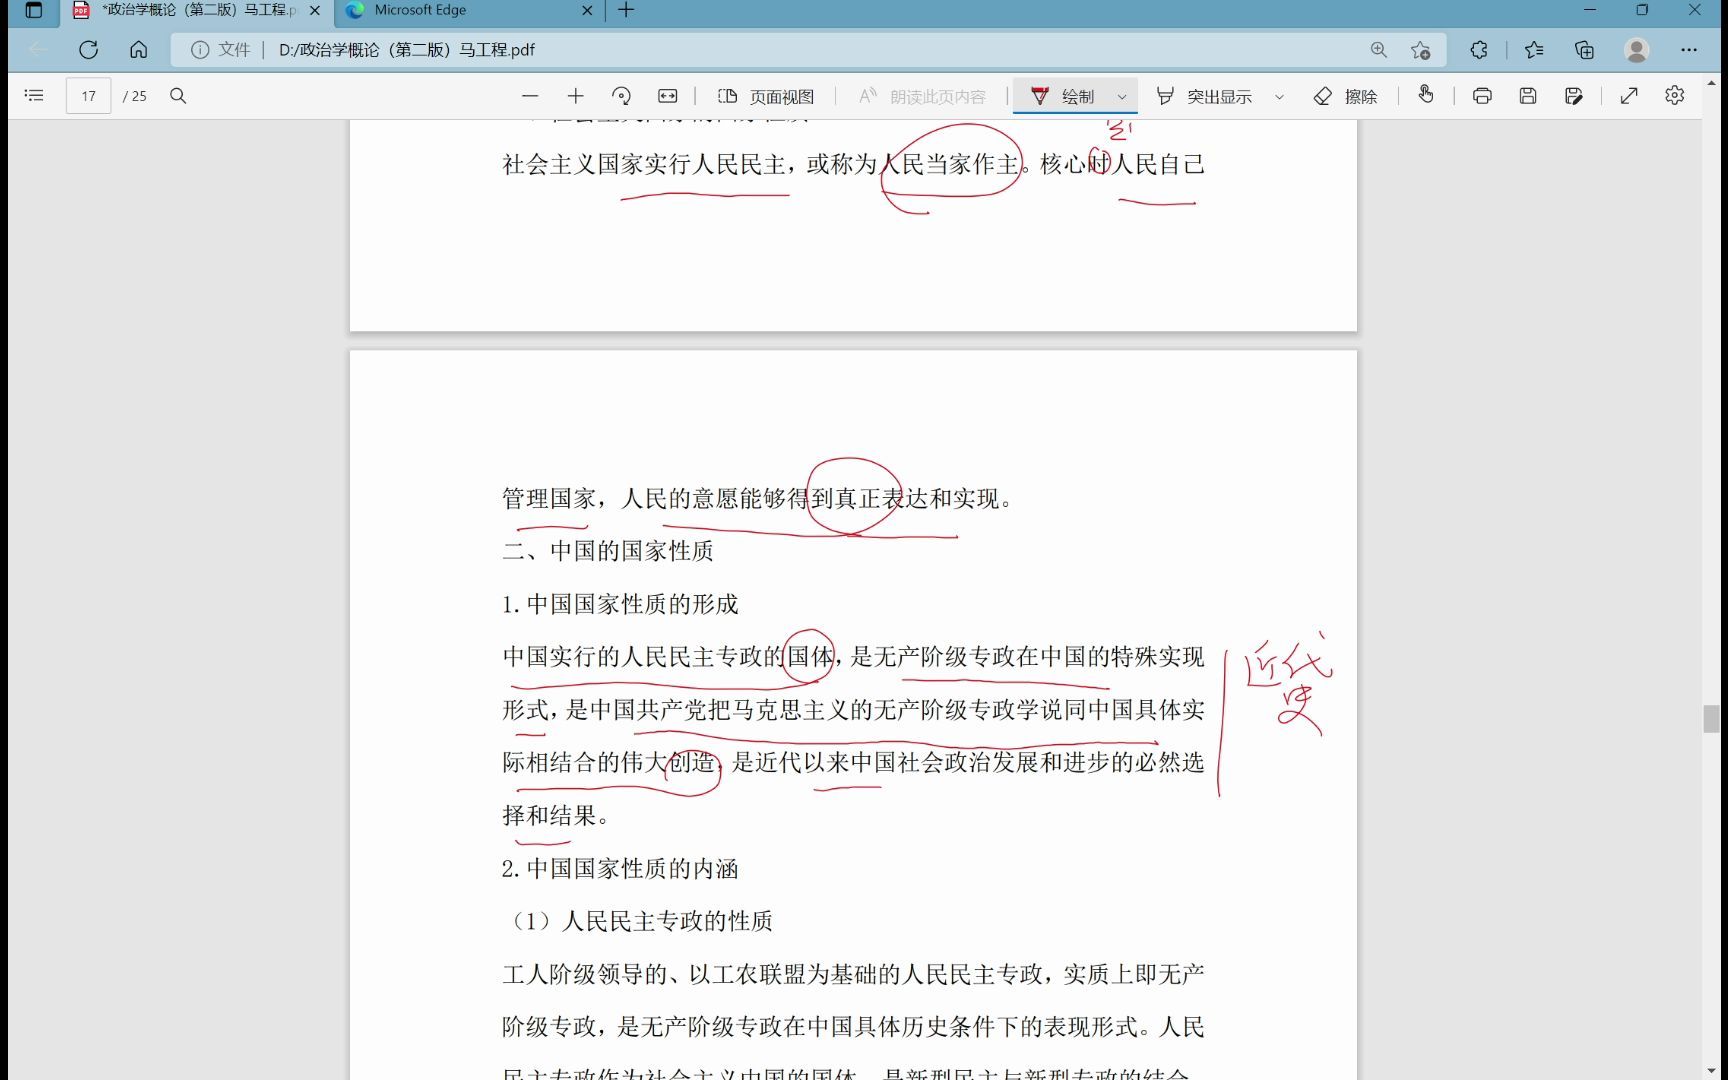Go to browser home page

(138, 49)
